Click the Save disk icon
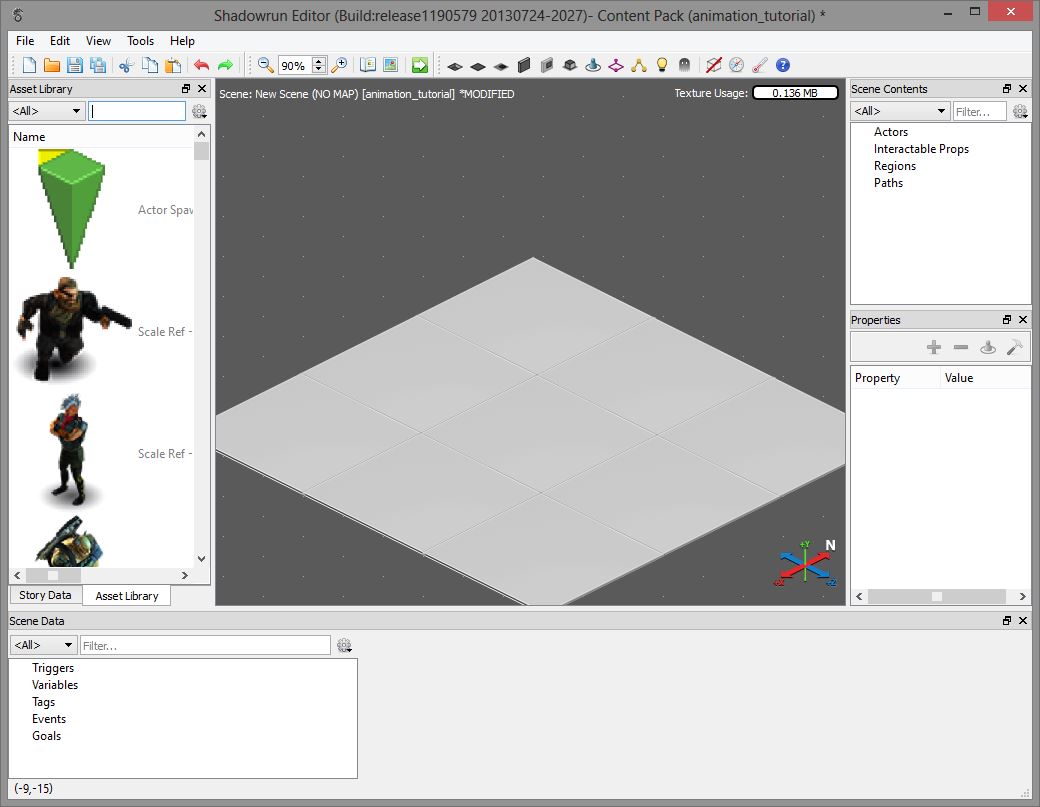Screen dimensions: 1040x807 (75, 65)
